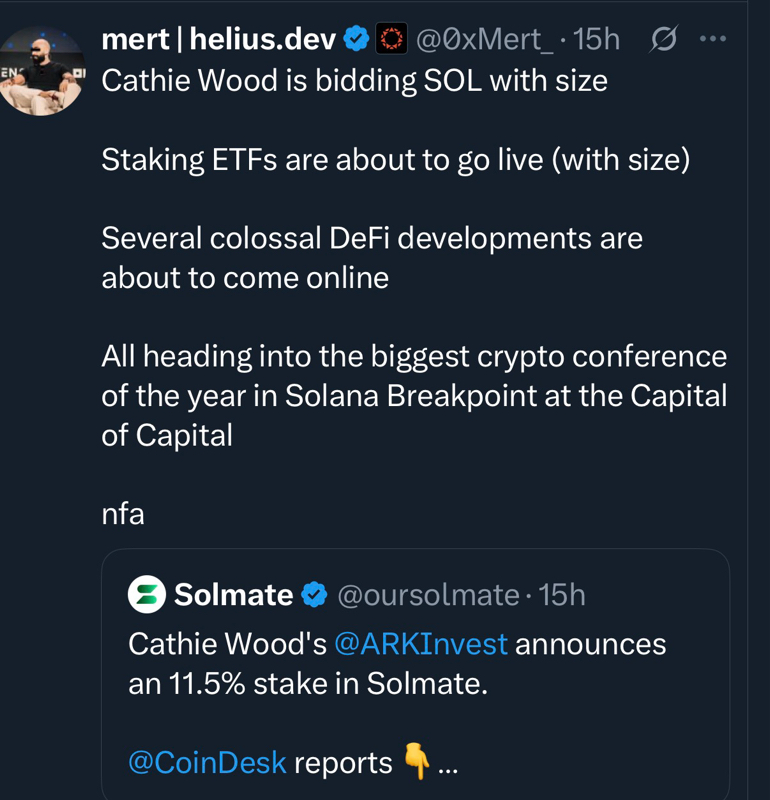The height and width of the screenshot is (800, 770).
Task: Click the Grok slashed-circle icon
Action: pos(663,39)
